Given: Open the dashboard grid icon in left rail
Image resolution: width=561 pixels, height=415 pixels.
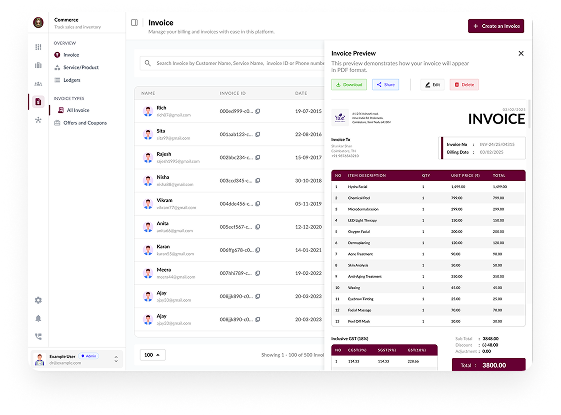Looking at the screenshot, I should 38,47.
